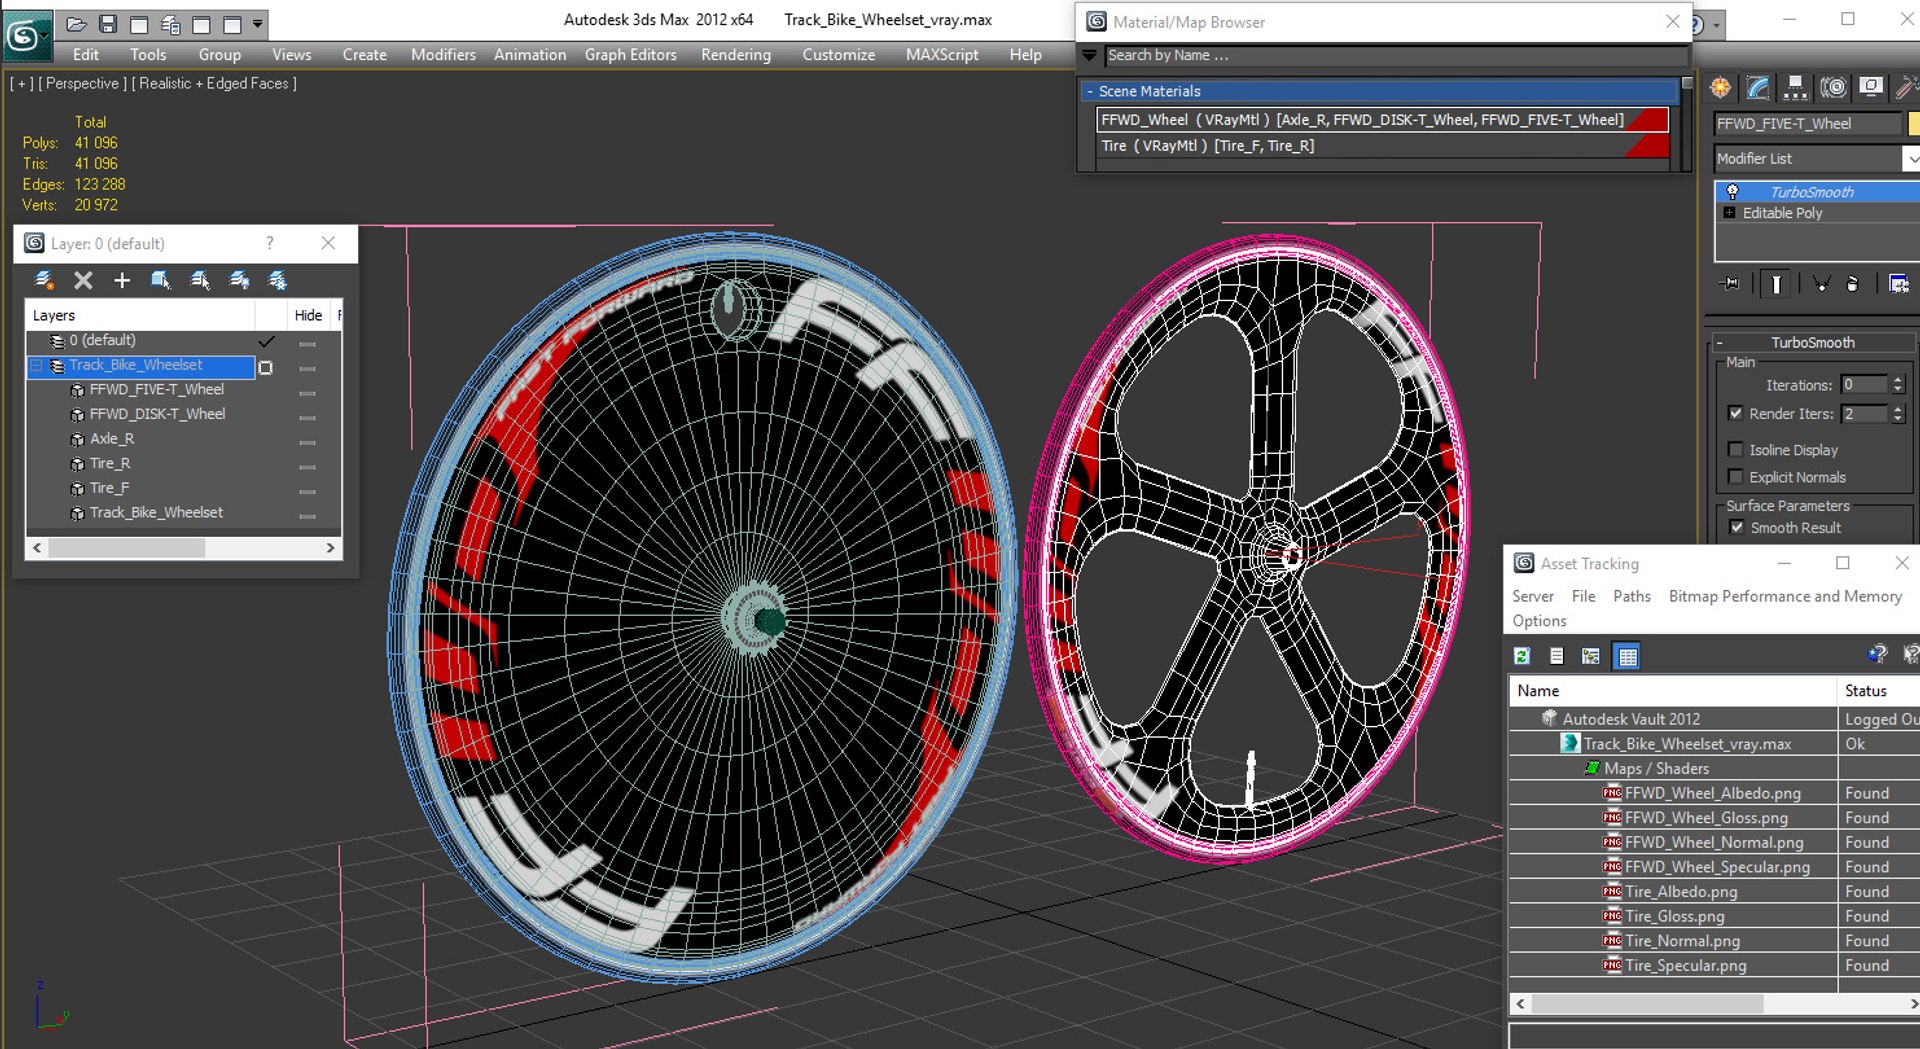Click Select Highlighted Objects and Layers icon

pos(161,281)
